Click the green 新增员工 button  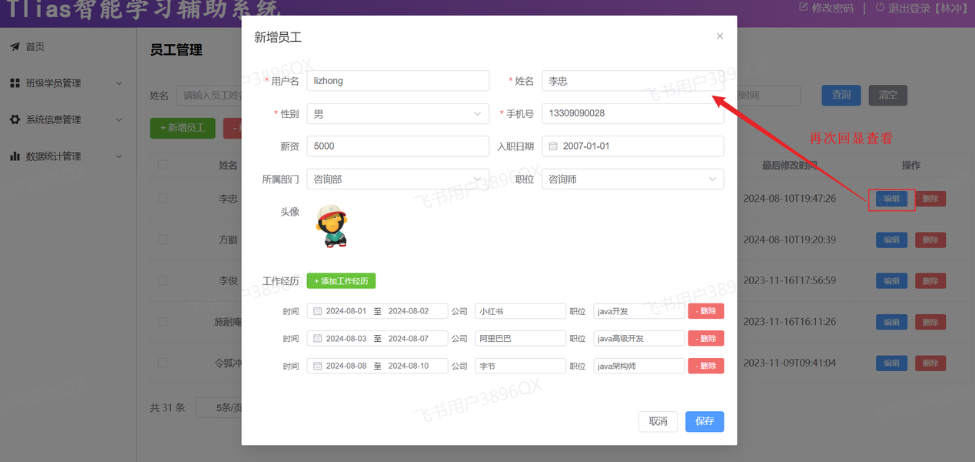point(182,127)
